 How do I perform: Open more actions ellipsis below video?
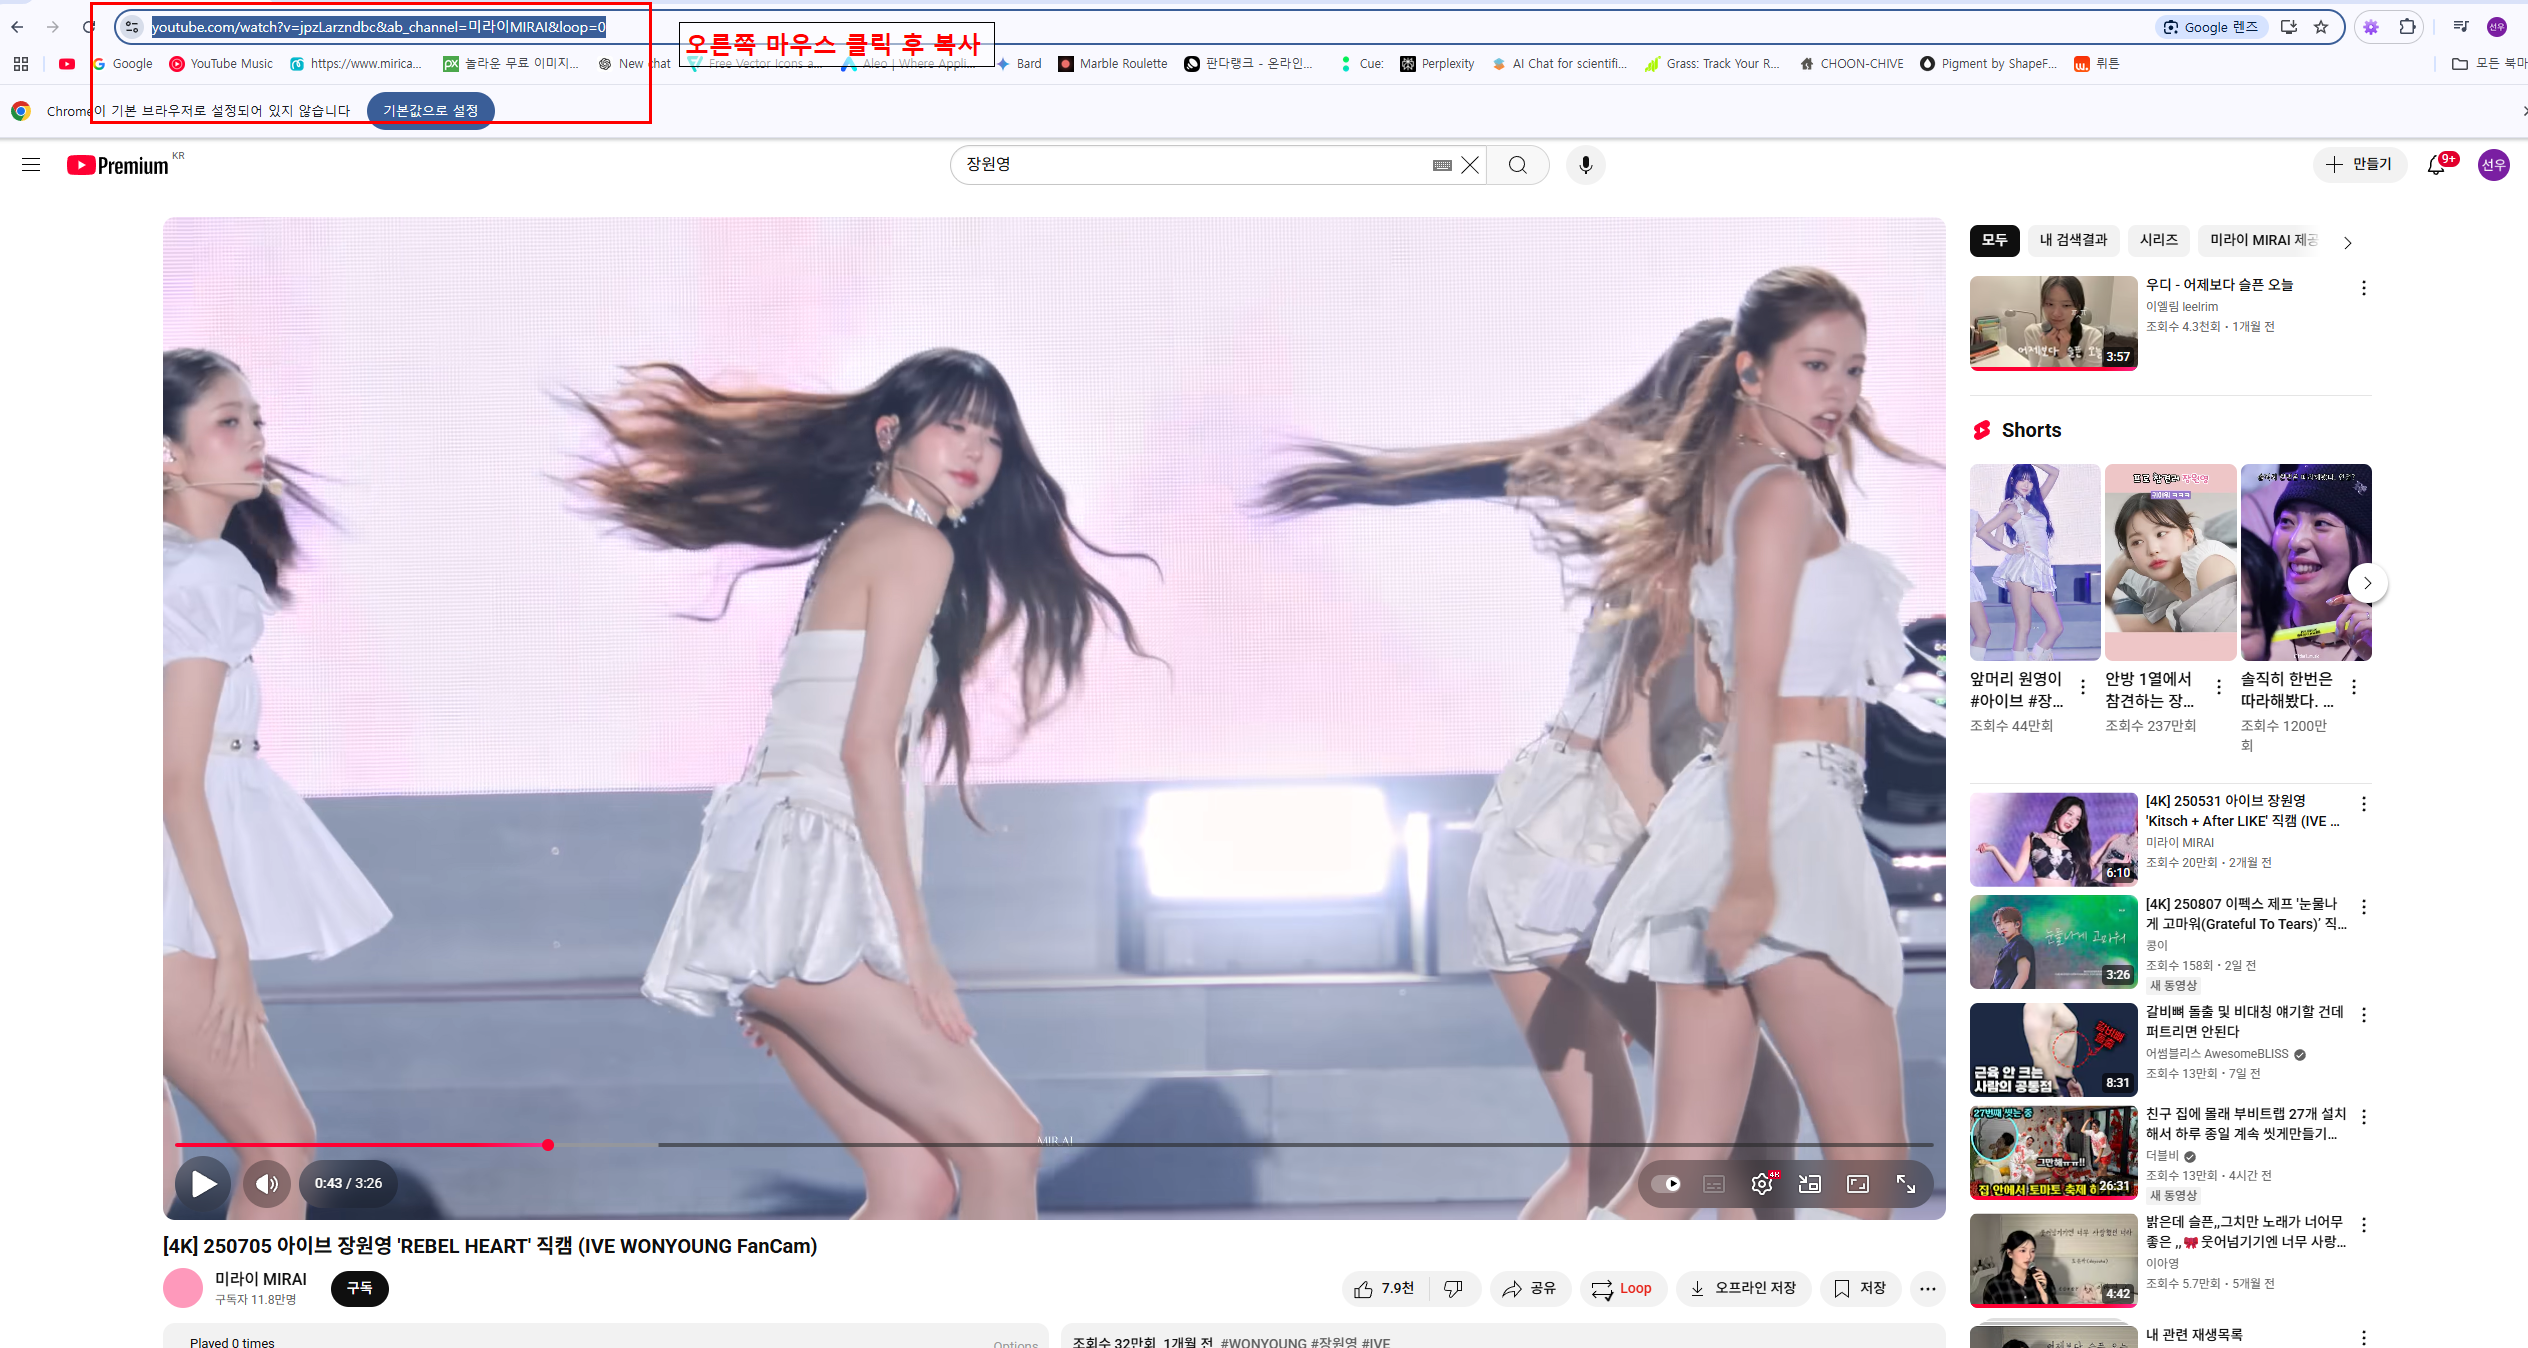1927,1289
